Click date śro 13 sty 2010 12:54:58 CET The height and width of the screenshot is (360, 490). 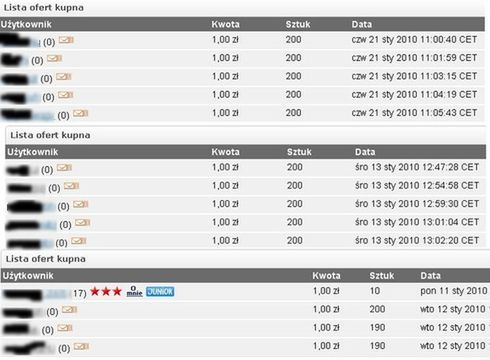tap(417, 186)
